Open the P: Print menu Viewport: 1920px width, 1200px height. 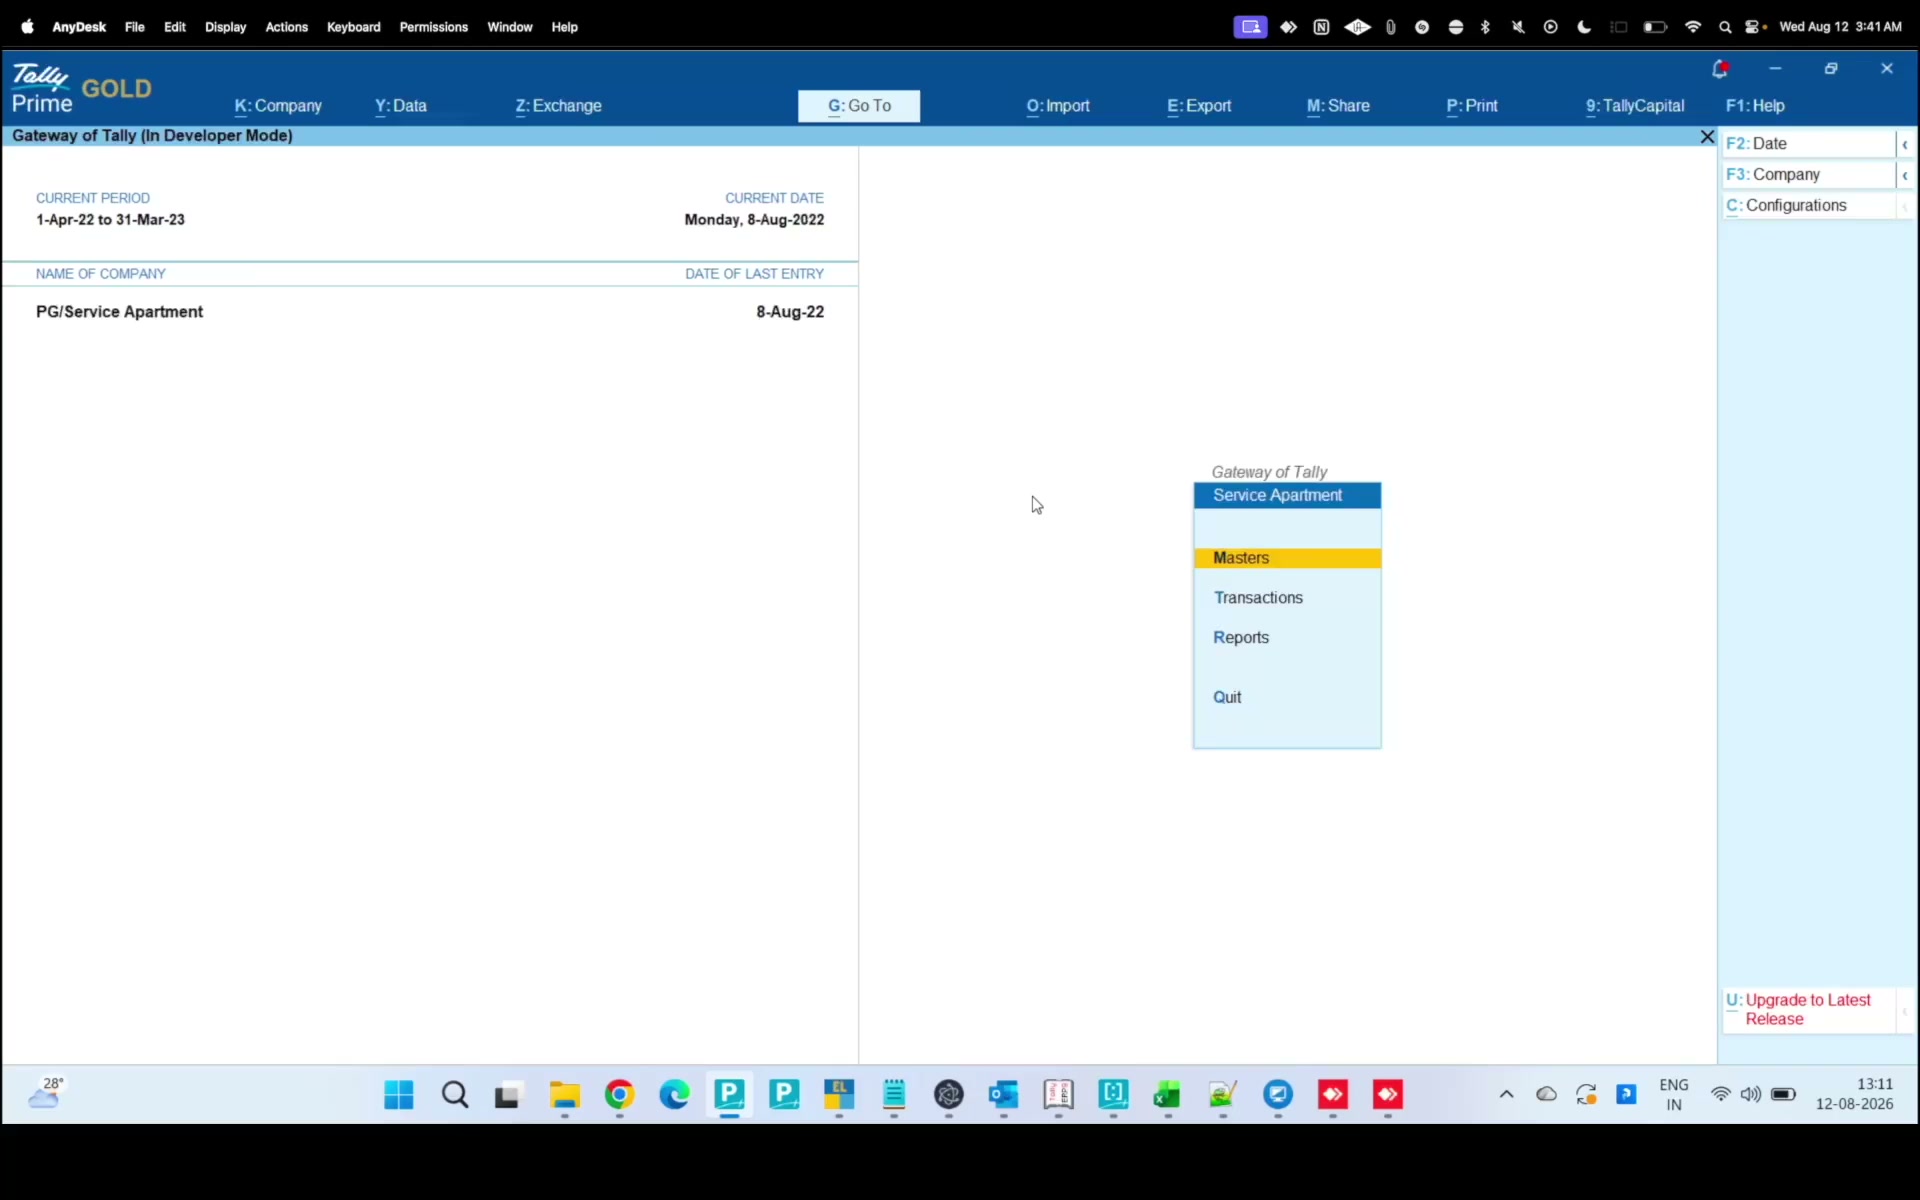[x=1472, y=106]
